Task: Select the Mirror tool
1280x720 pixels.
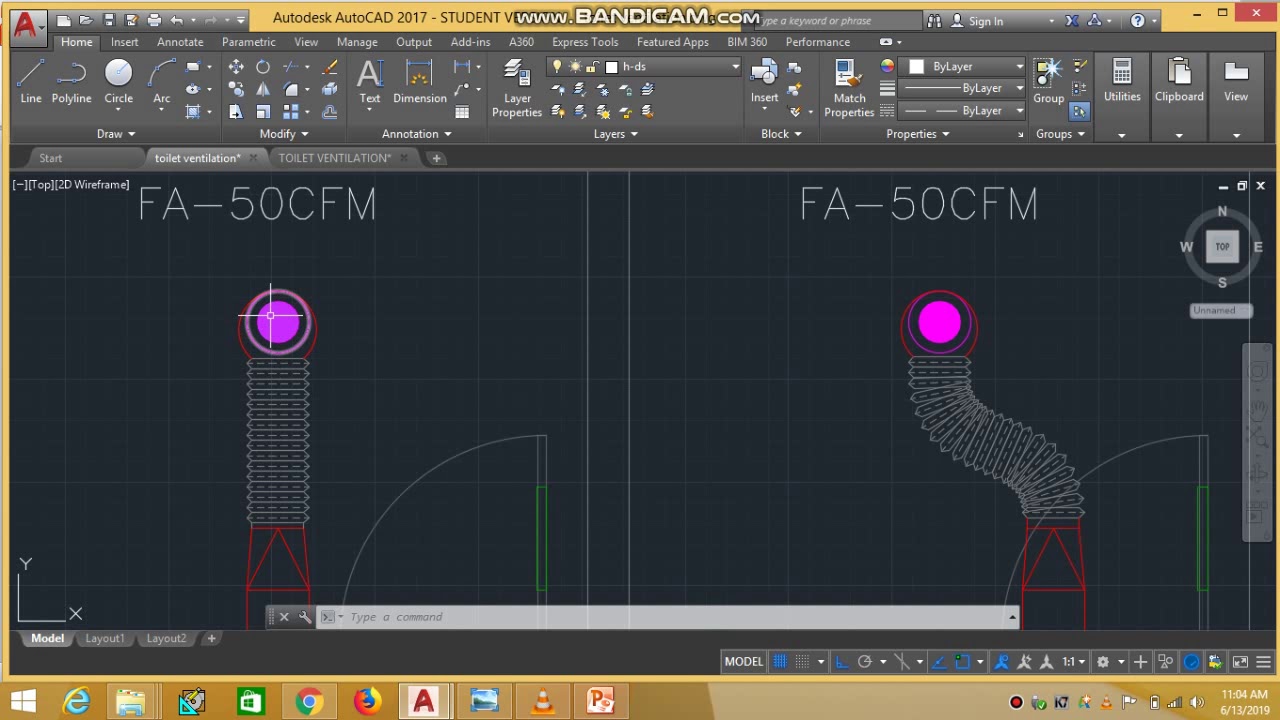Action: (x=263, y=89)
